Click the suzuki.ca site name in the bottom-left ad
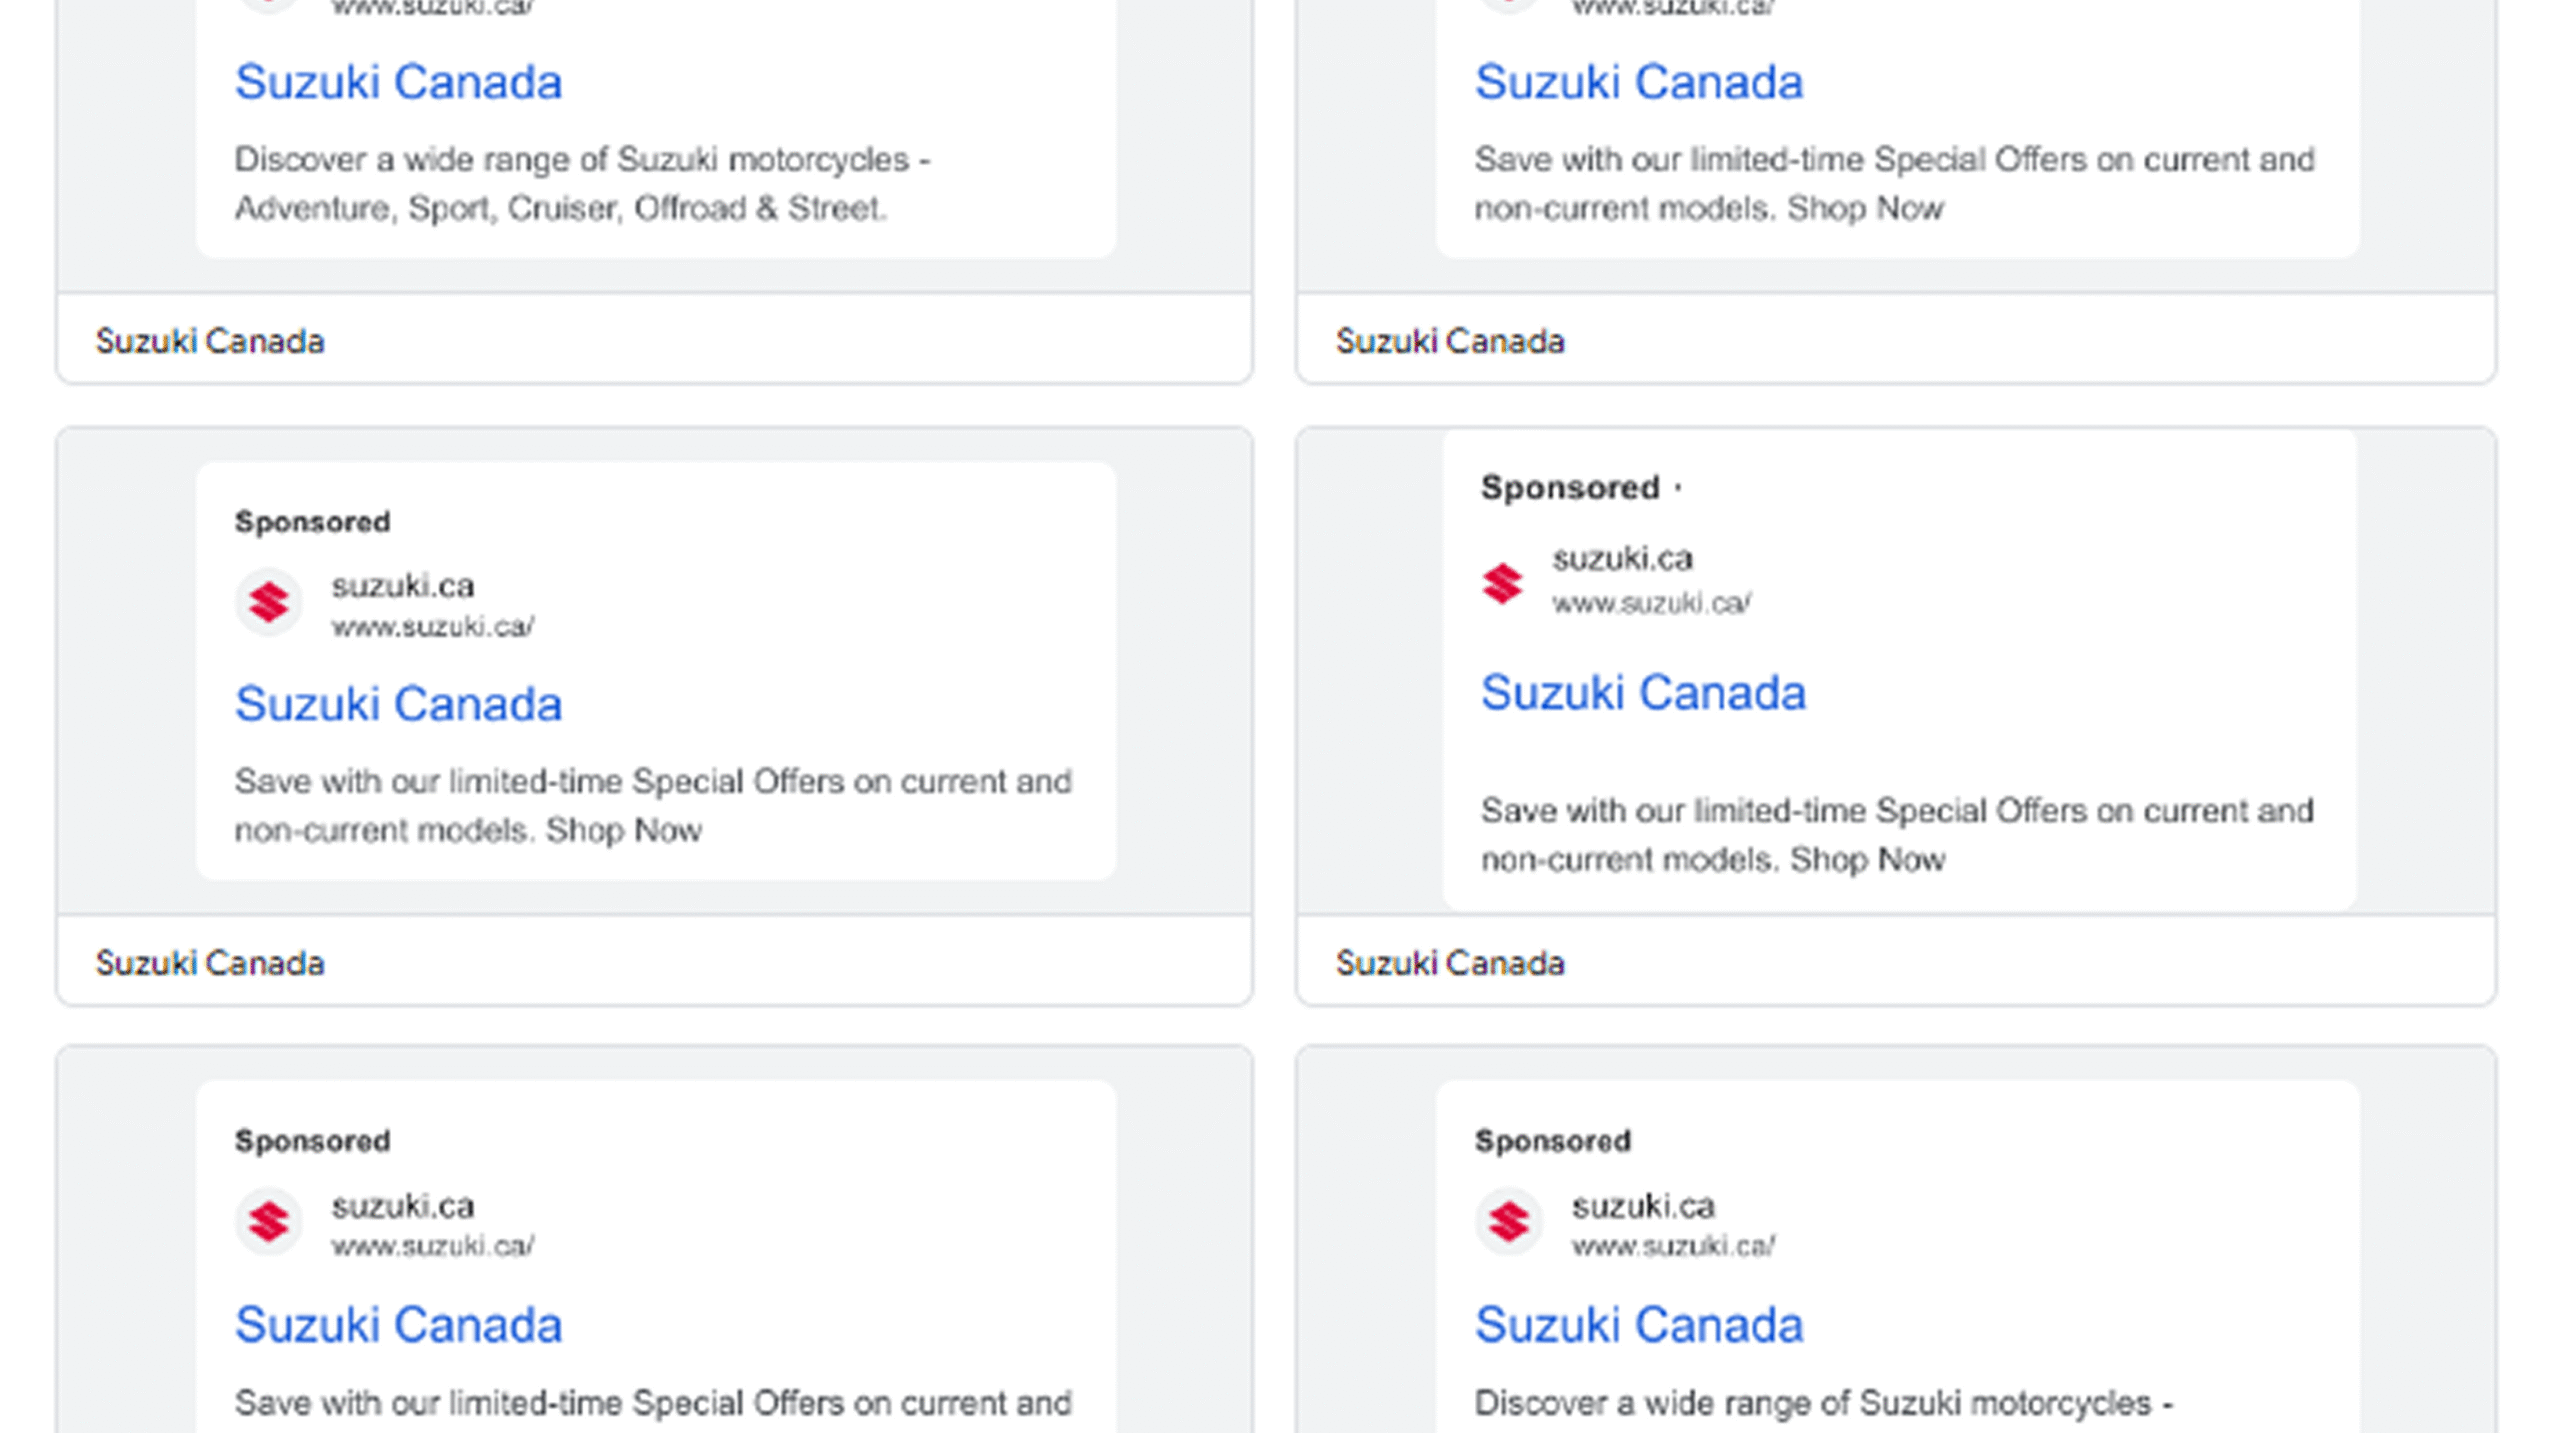 pos(403,1206)
